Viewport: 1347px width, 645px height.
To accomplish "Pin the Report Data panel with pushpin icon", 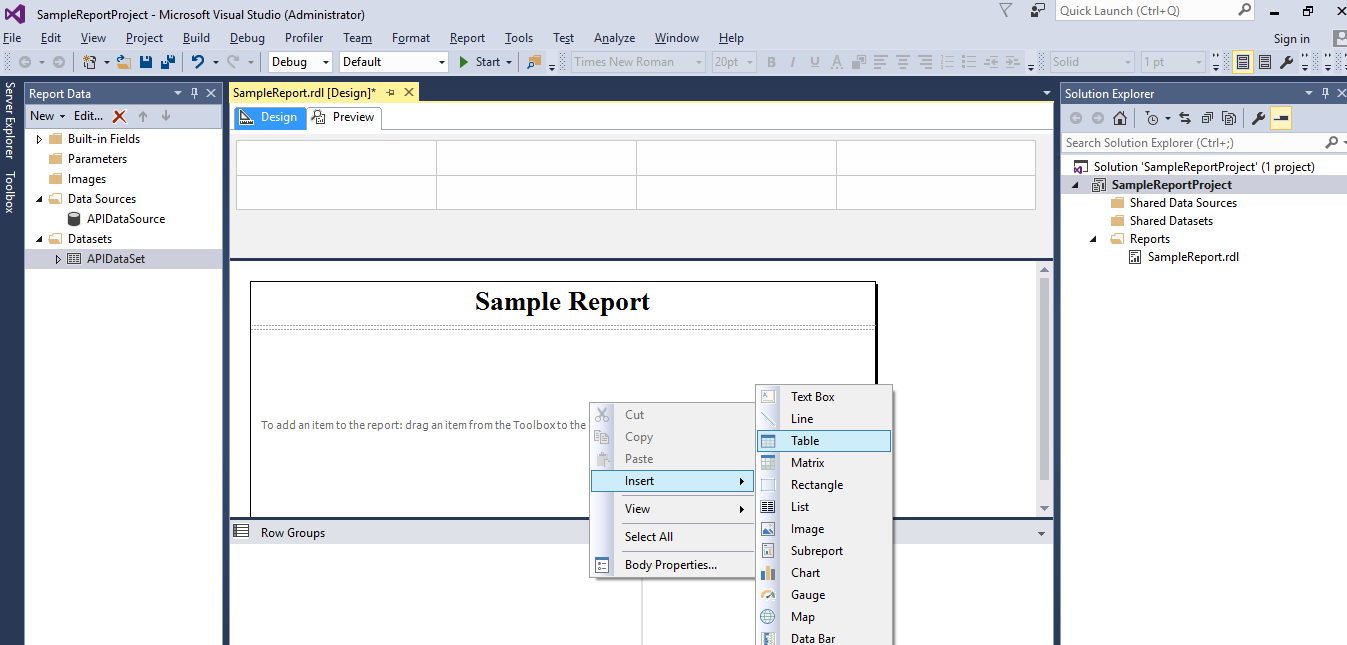I will (x=194, y=93).
